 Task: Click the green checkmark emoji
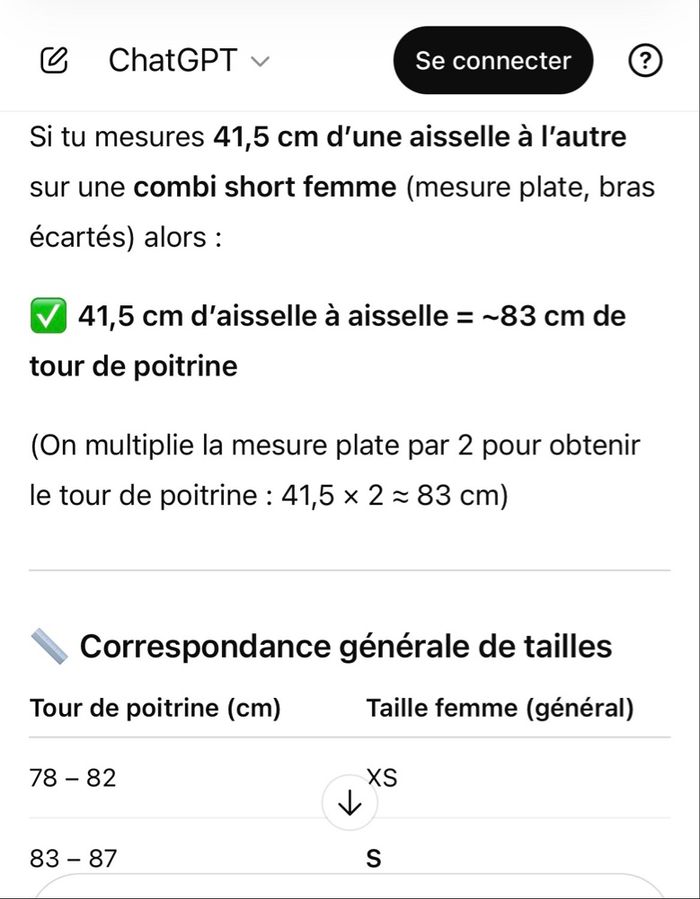(x=48, y=317)
